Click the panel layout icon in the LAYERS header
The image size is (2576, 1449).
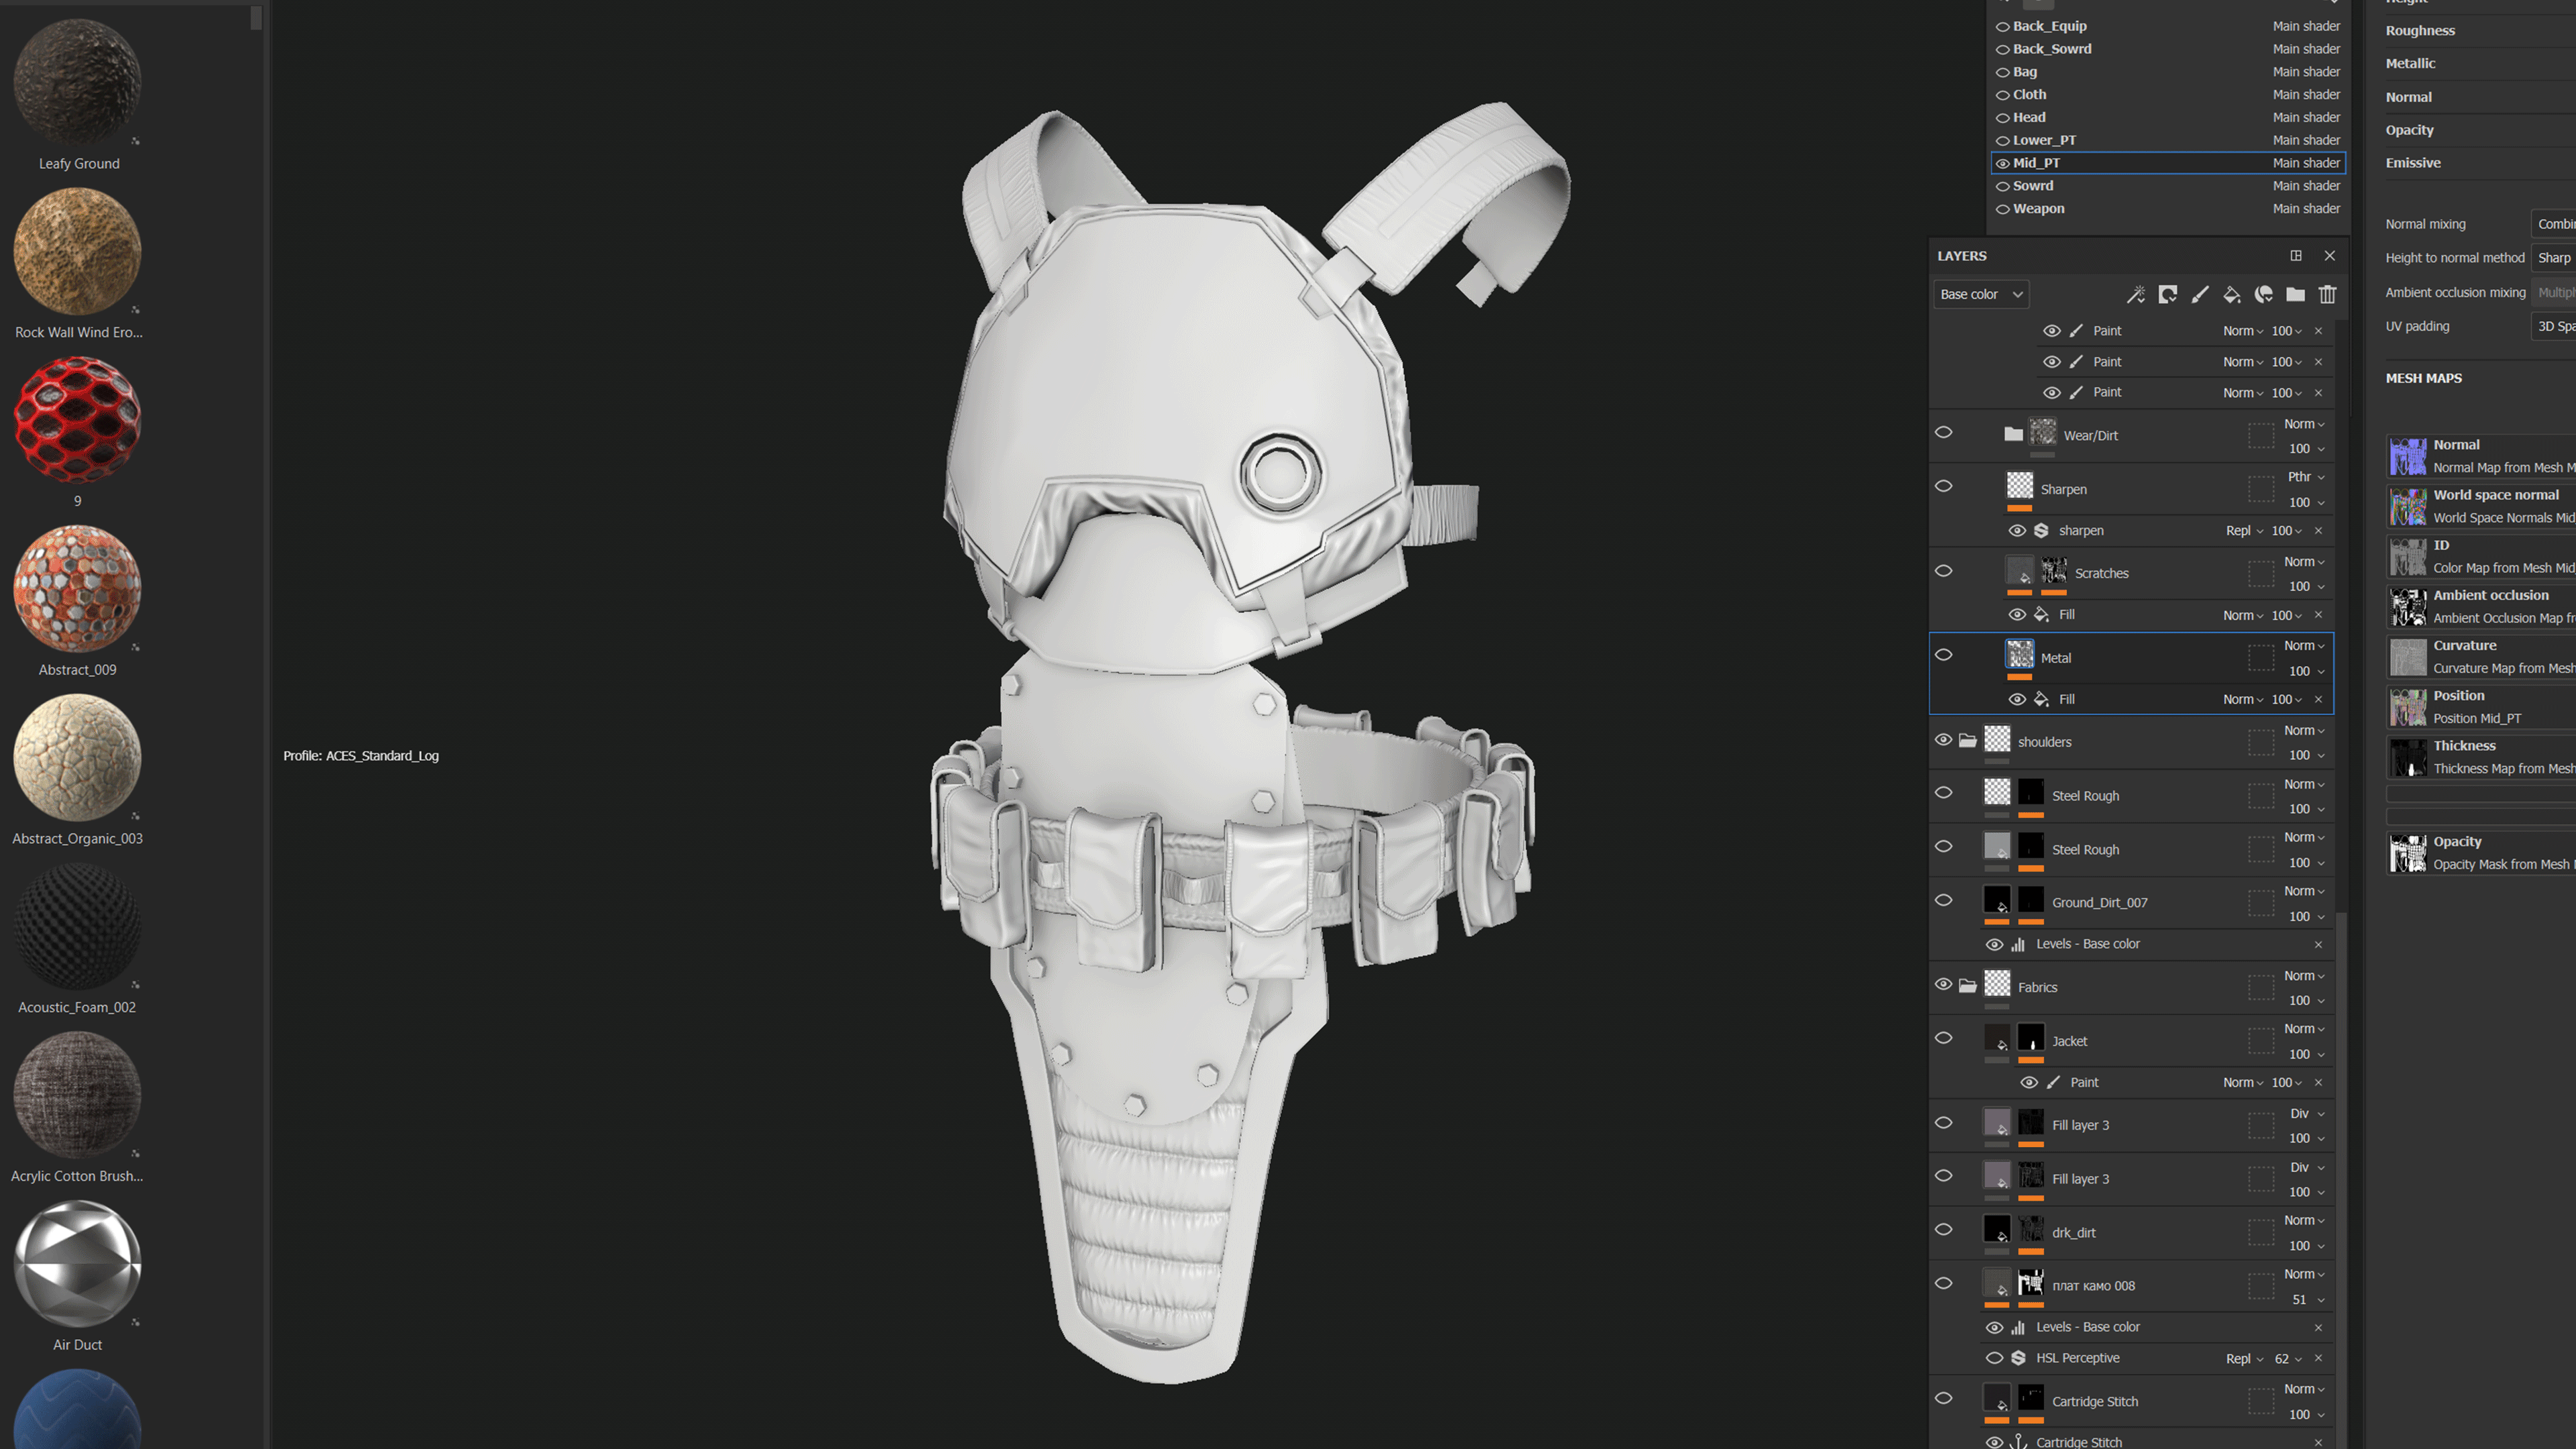tap(2296, 255)
